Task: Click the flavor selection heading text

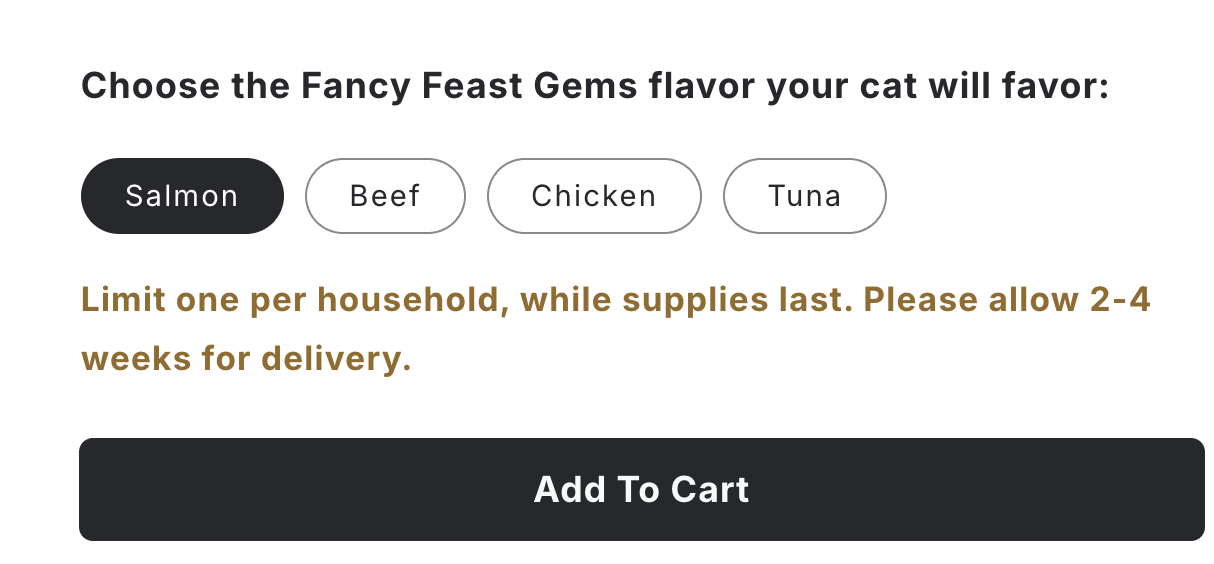Action: (595, 86)
